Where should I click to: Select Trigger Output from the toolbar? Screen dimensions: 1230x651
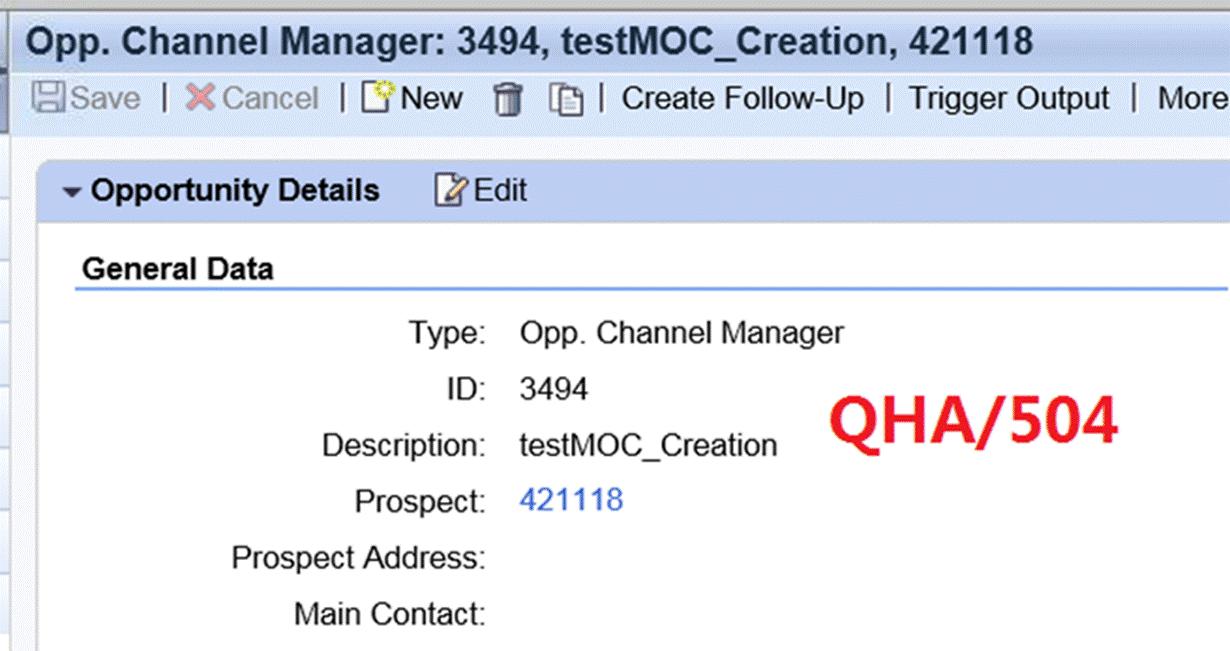[1008, 98]
